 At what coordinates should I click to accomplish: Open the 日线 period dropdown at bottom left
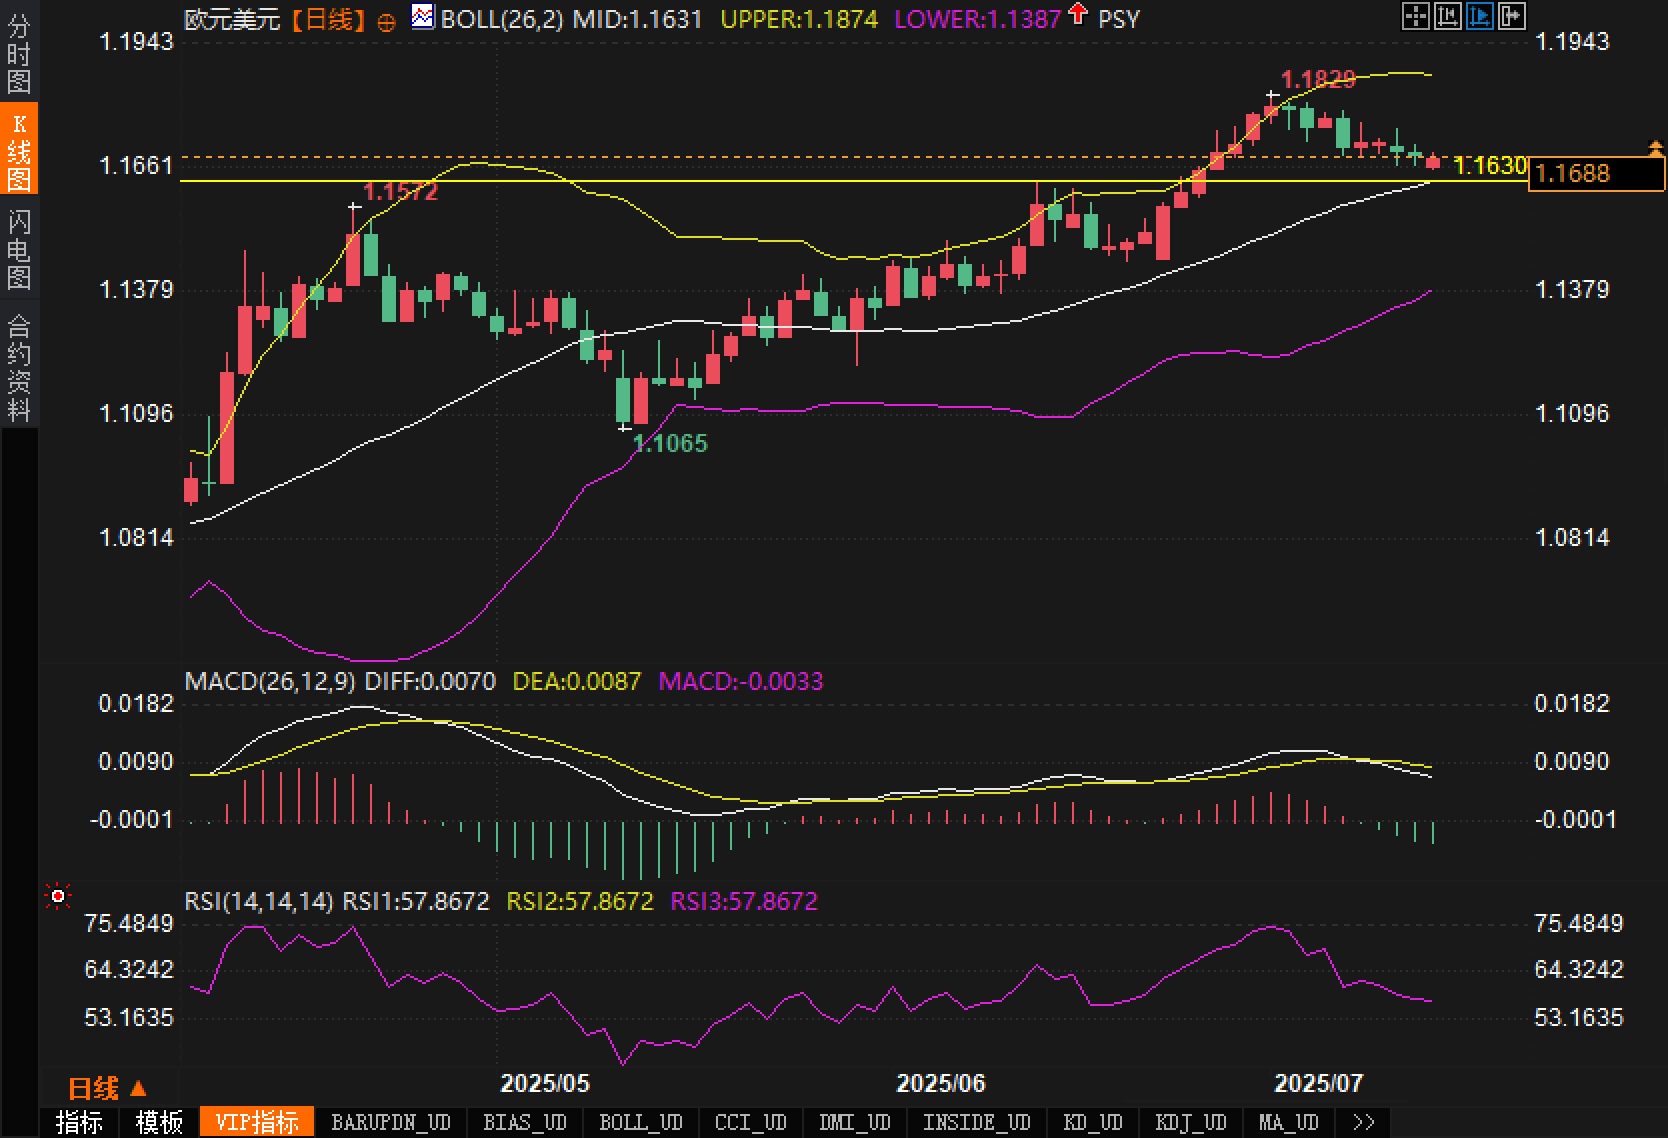point(107,1087)
